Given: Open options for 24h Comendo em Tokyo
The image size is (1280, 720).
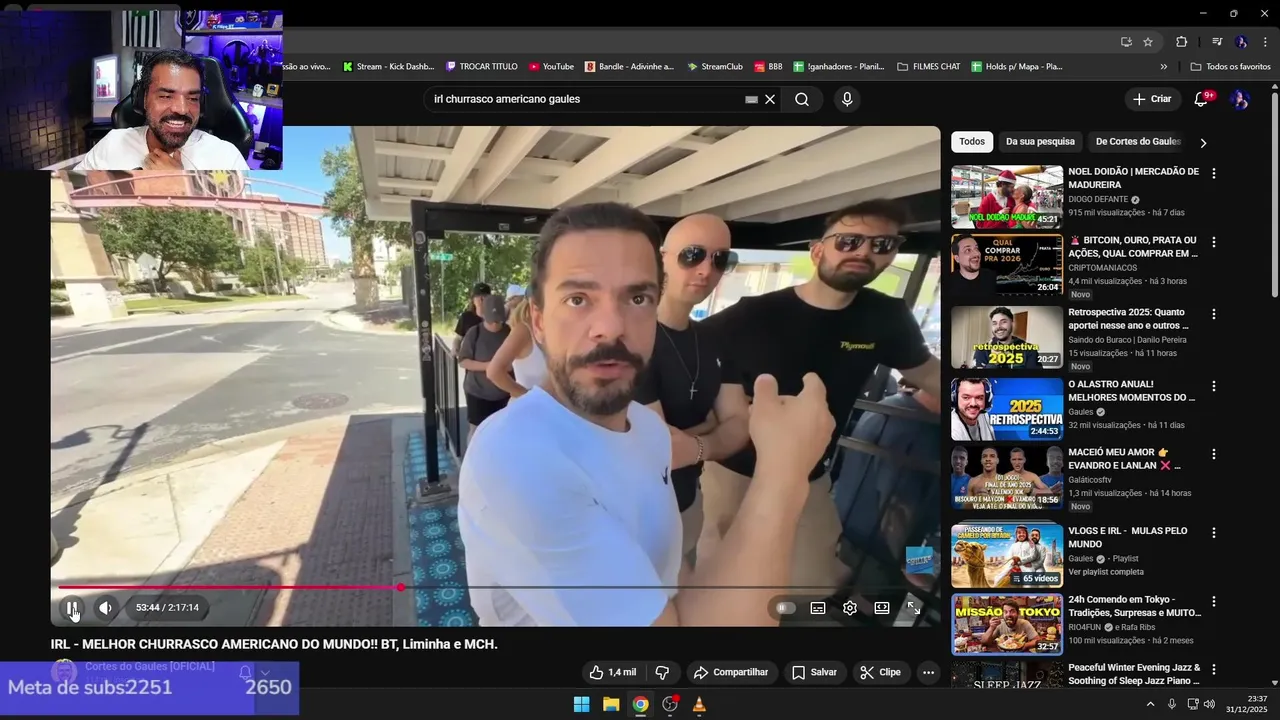Looking at the screenshot, I should (x=1214, y=602).
